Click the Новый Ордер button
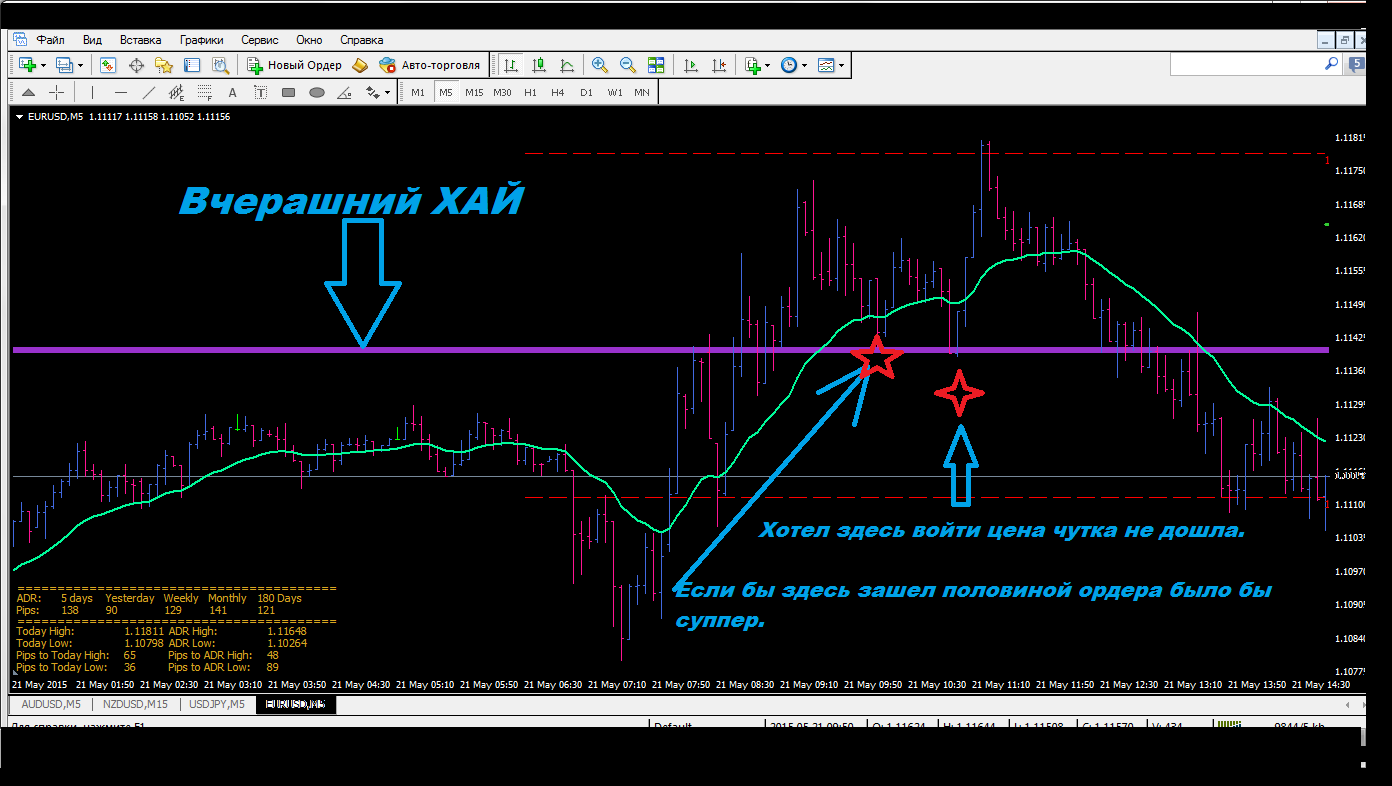Viewport: 1392px width, 786px height. pyautogui.click(x=294, y=65)
